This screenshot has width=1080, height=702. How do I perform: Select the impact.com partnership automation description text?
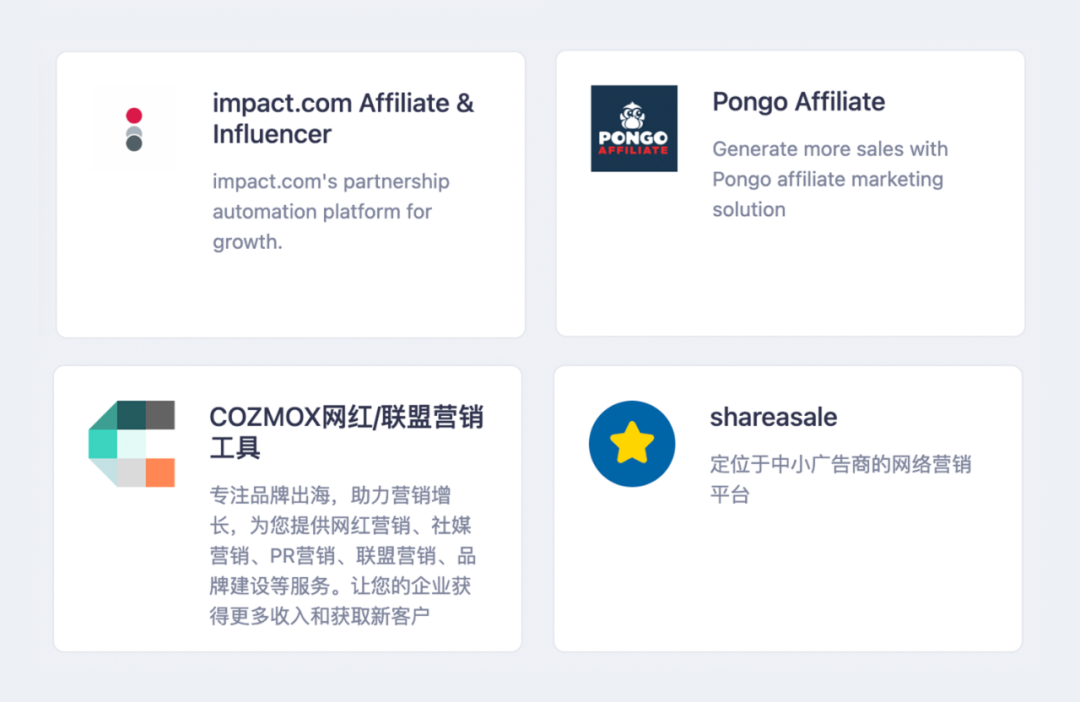click(331, 212)
